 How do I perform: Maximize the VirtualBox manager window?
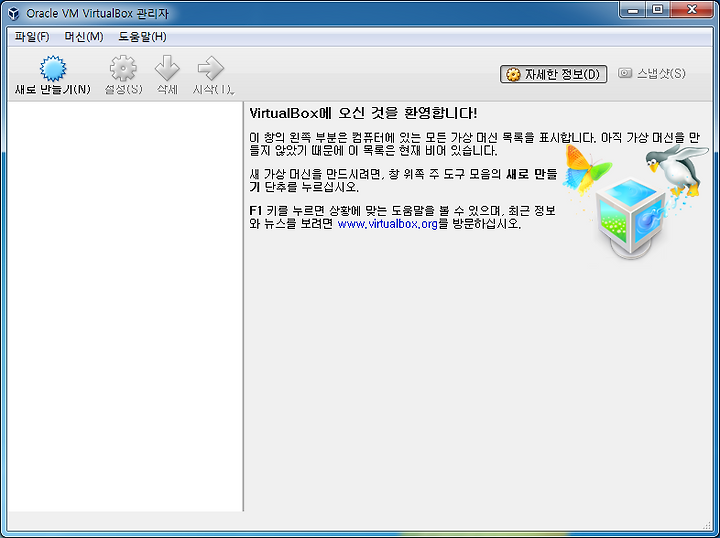point(658,10)
